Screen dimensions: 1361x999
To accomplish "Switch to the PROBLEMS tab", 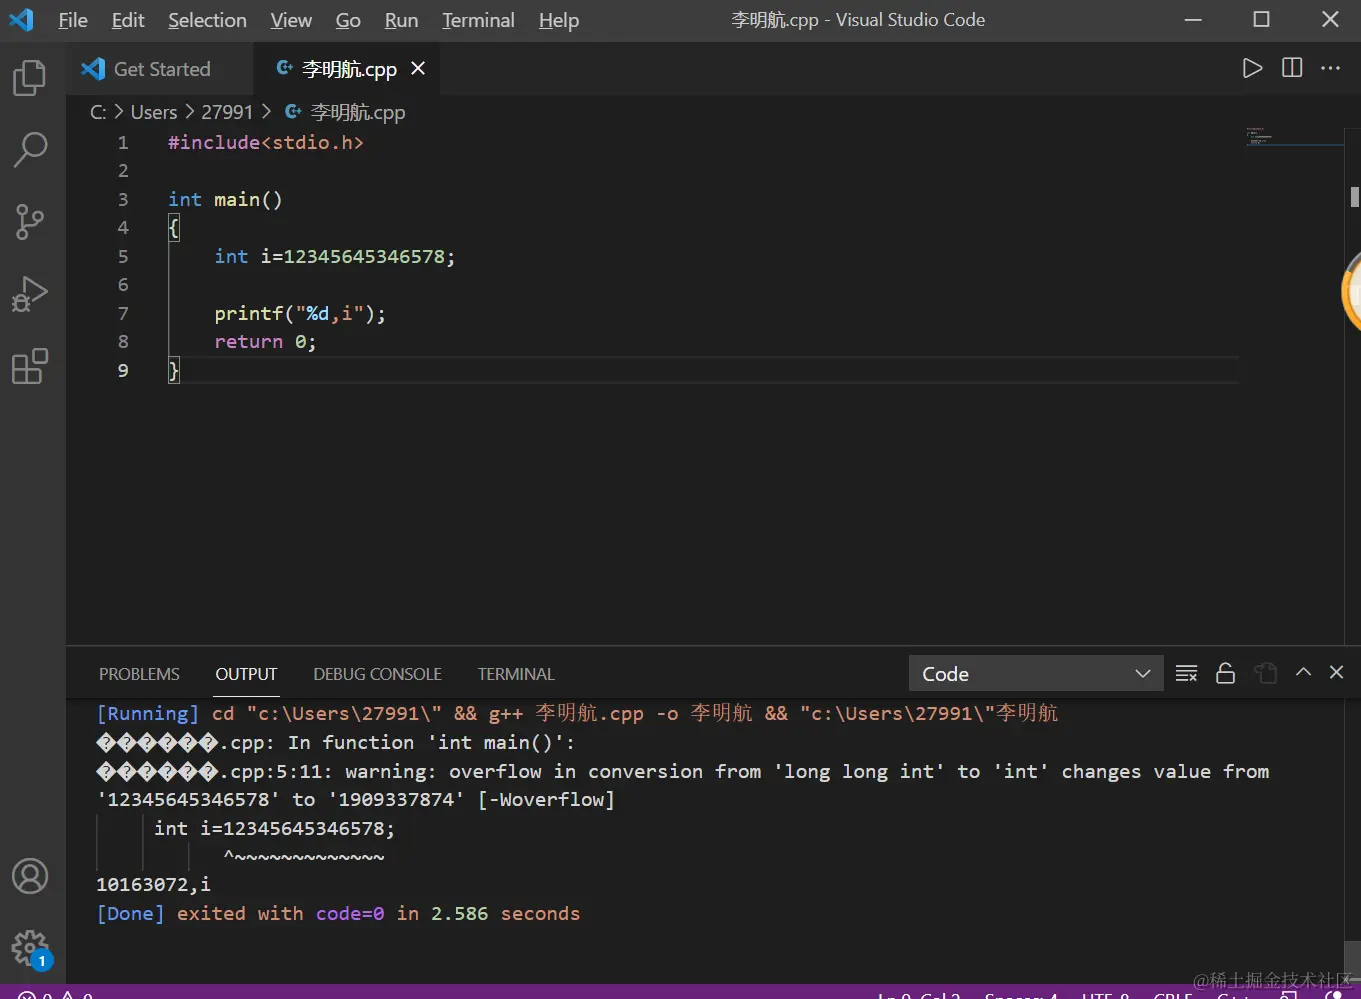I will tap(139, 674).
